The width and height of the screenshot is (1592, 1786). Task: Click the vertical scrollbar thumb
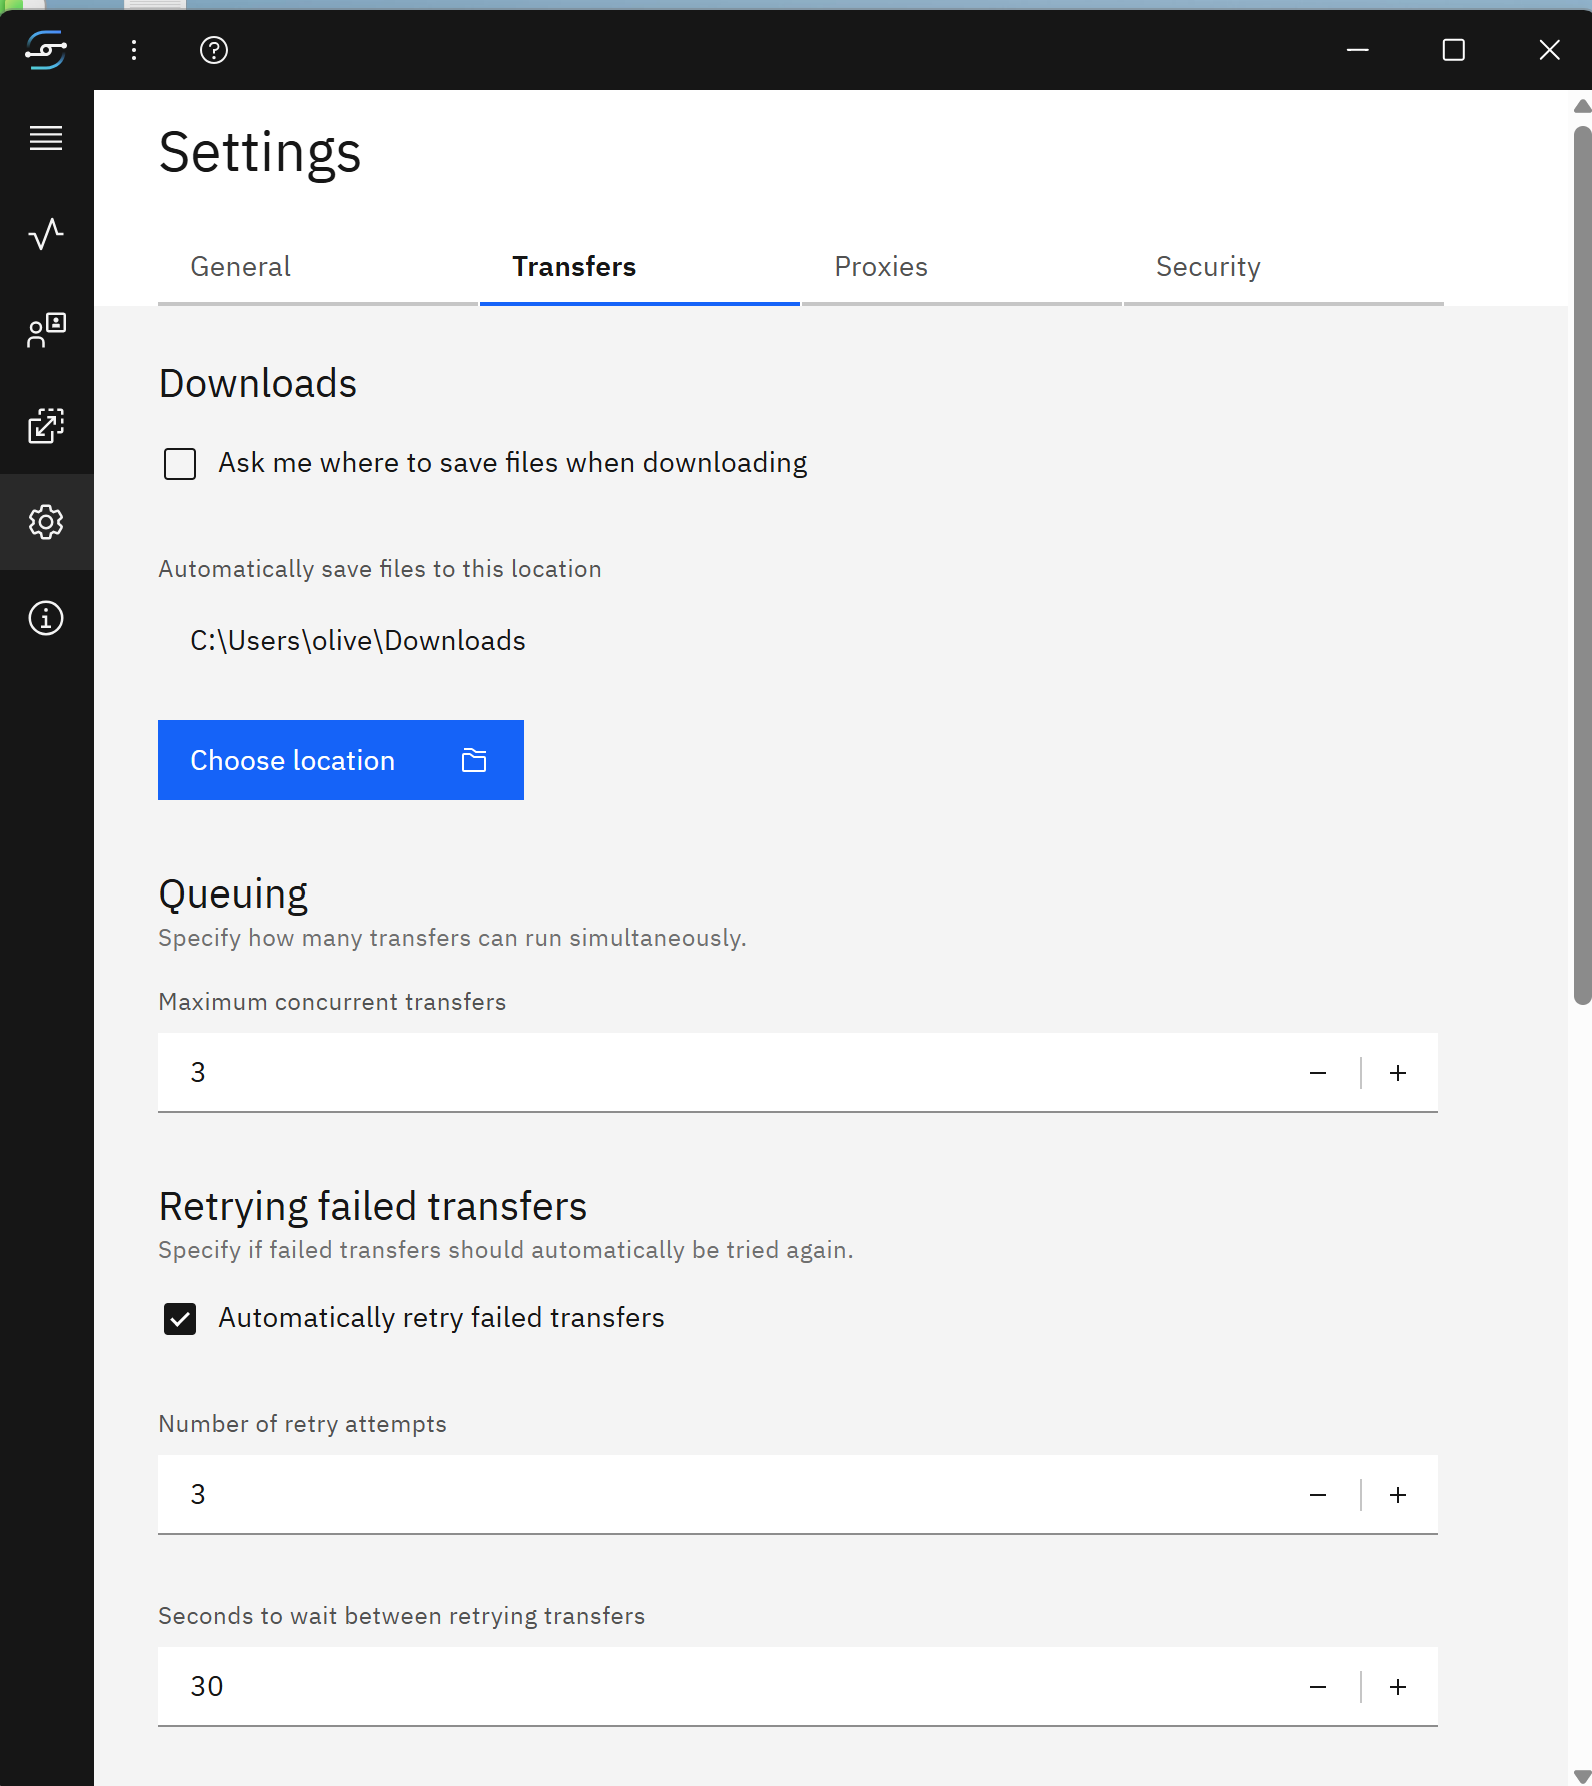point(1582,560)
